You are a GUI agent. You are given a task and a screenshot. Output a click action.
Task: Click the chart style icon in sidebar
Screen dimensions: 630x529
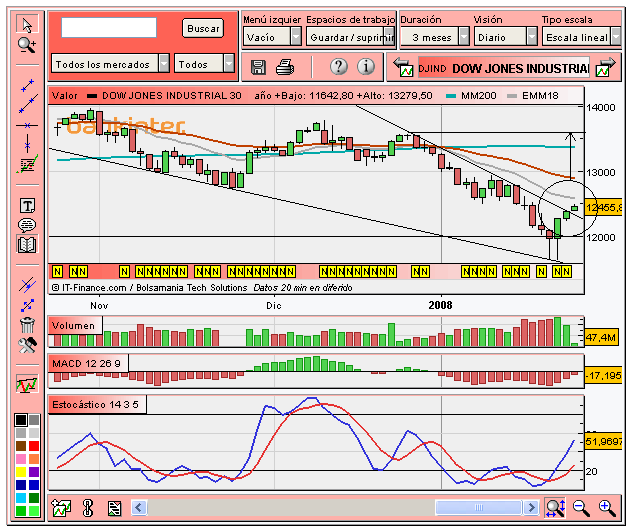pos(27,384)
